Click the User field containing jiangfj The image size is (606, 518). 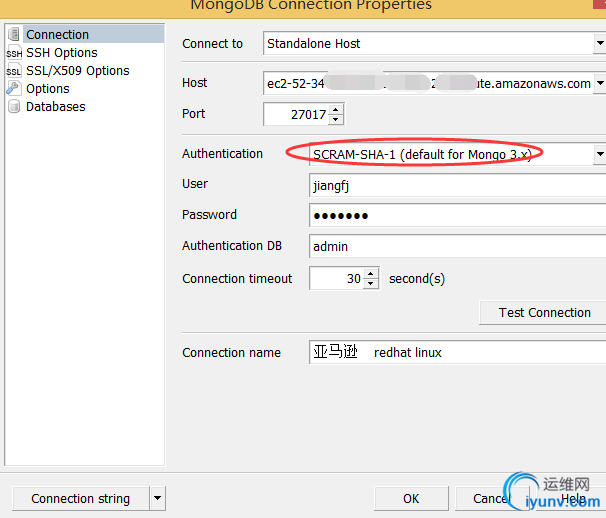457,185
